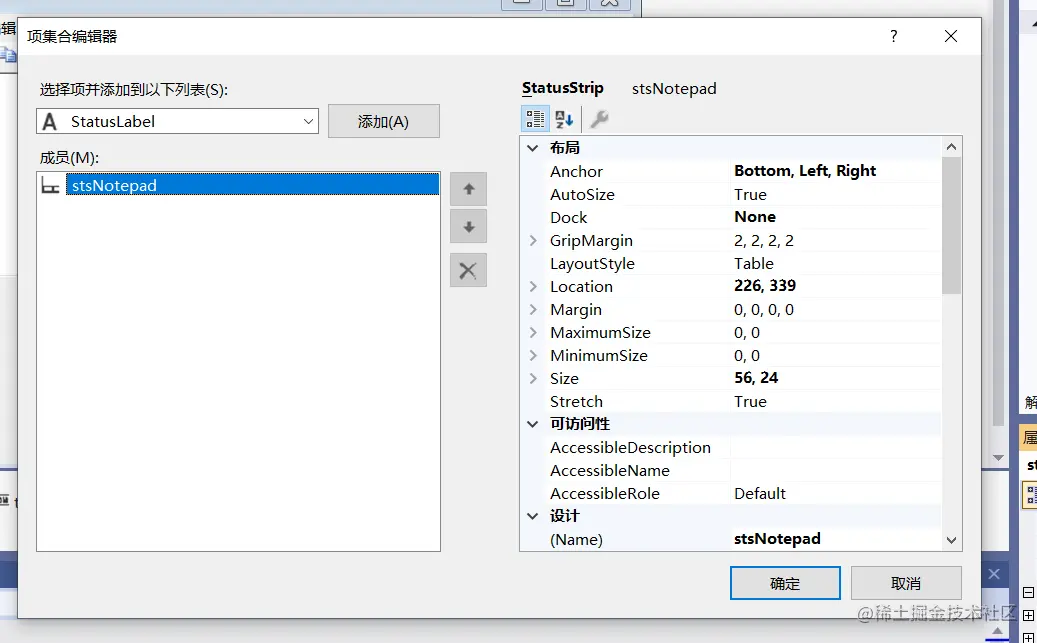
Task: Click the AccessibleName value field
Action: (x=835, y=470)
